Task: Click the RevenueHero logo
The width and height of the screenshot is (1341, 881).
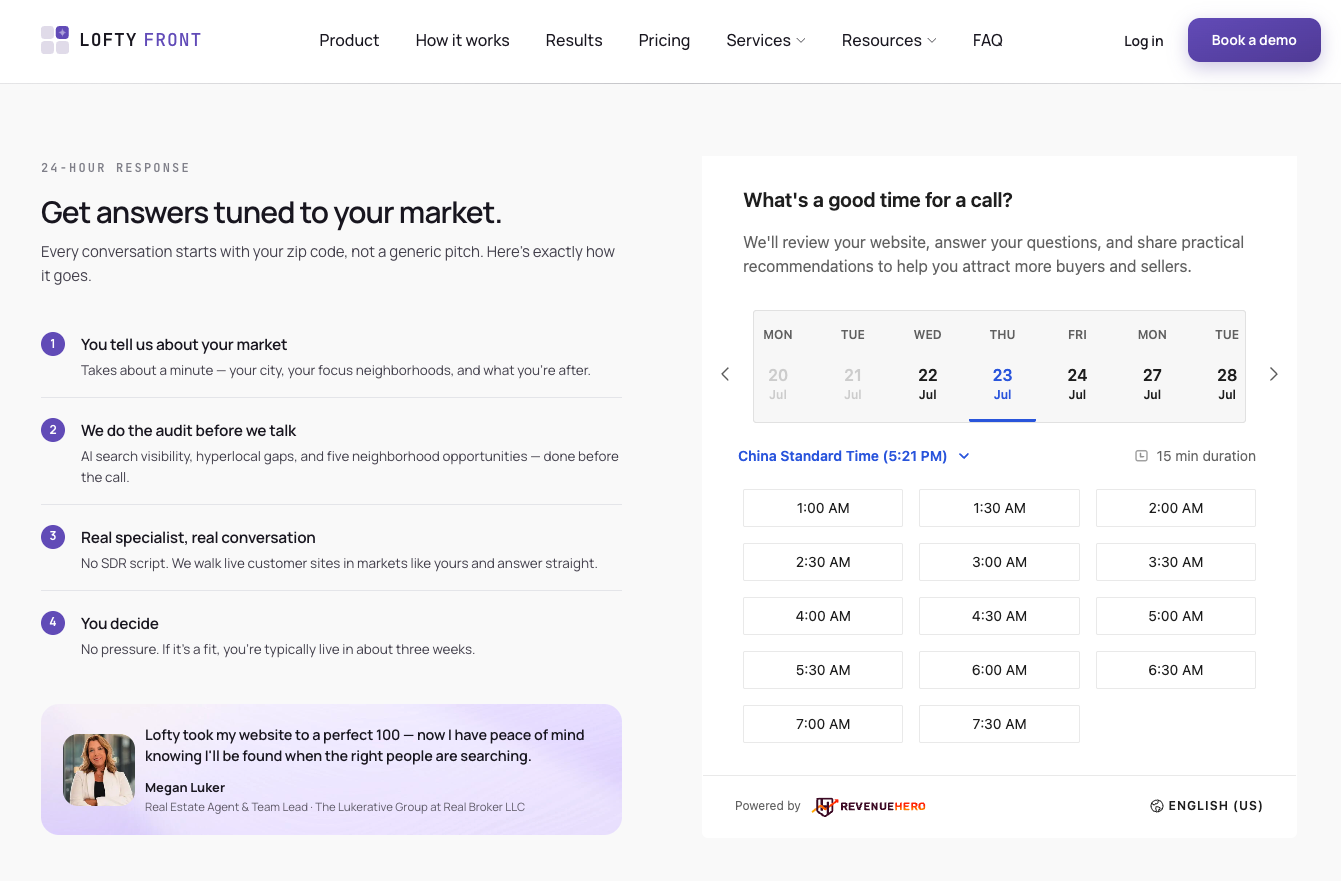Action: coord(869,806)
